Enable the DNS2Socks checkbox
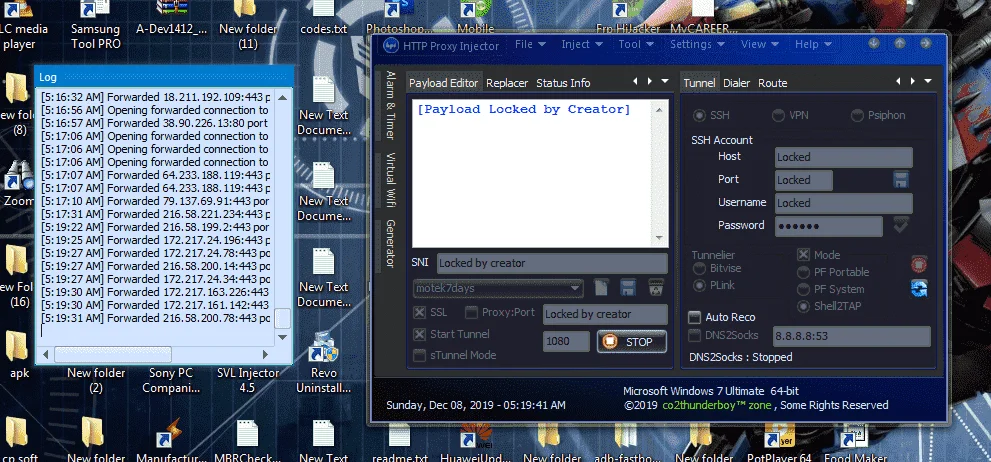 pos(695,336)
